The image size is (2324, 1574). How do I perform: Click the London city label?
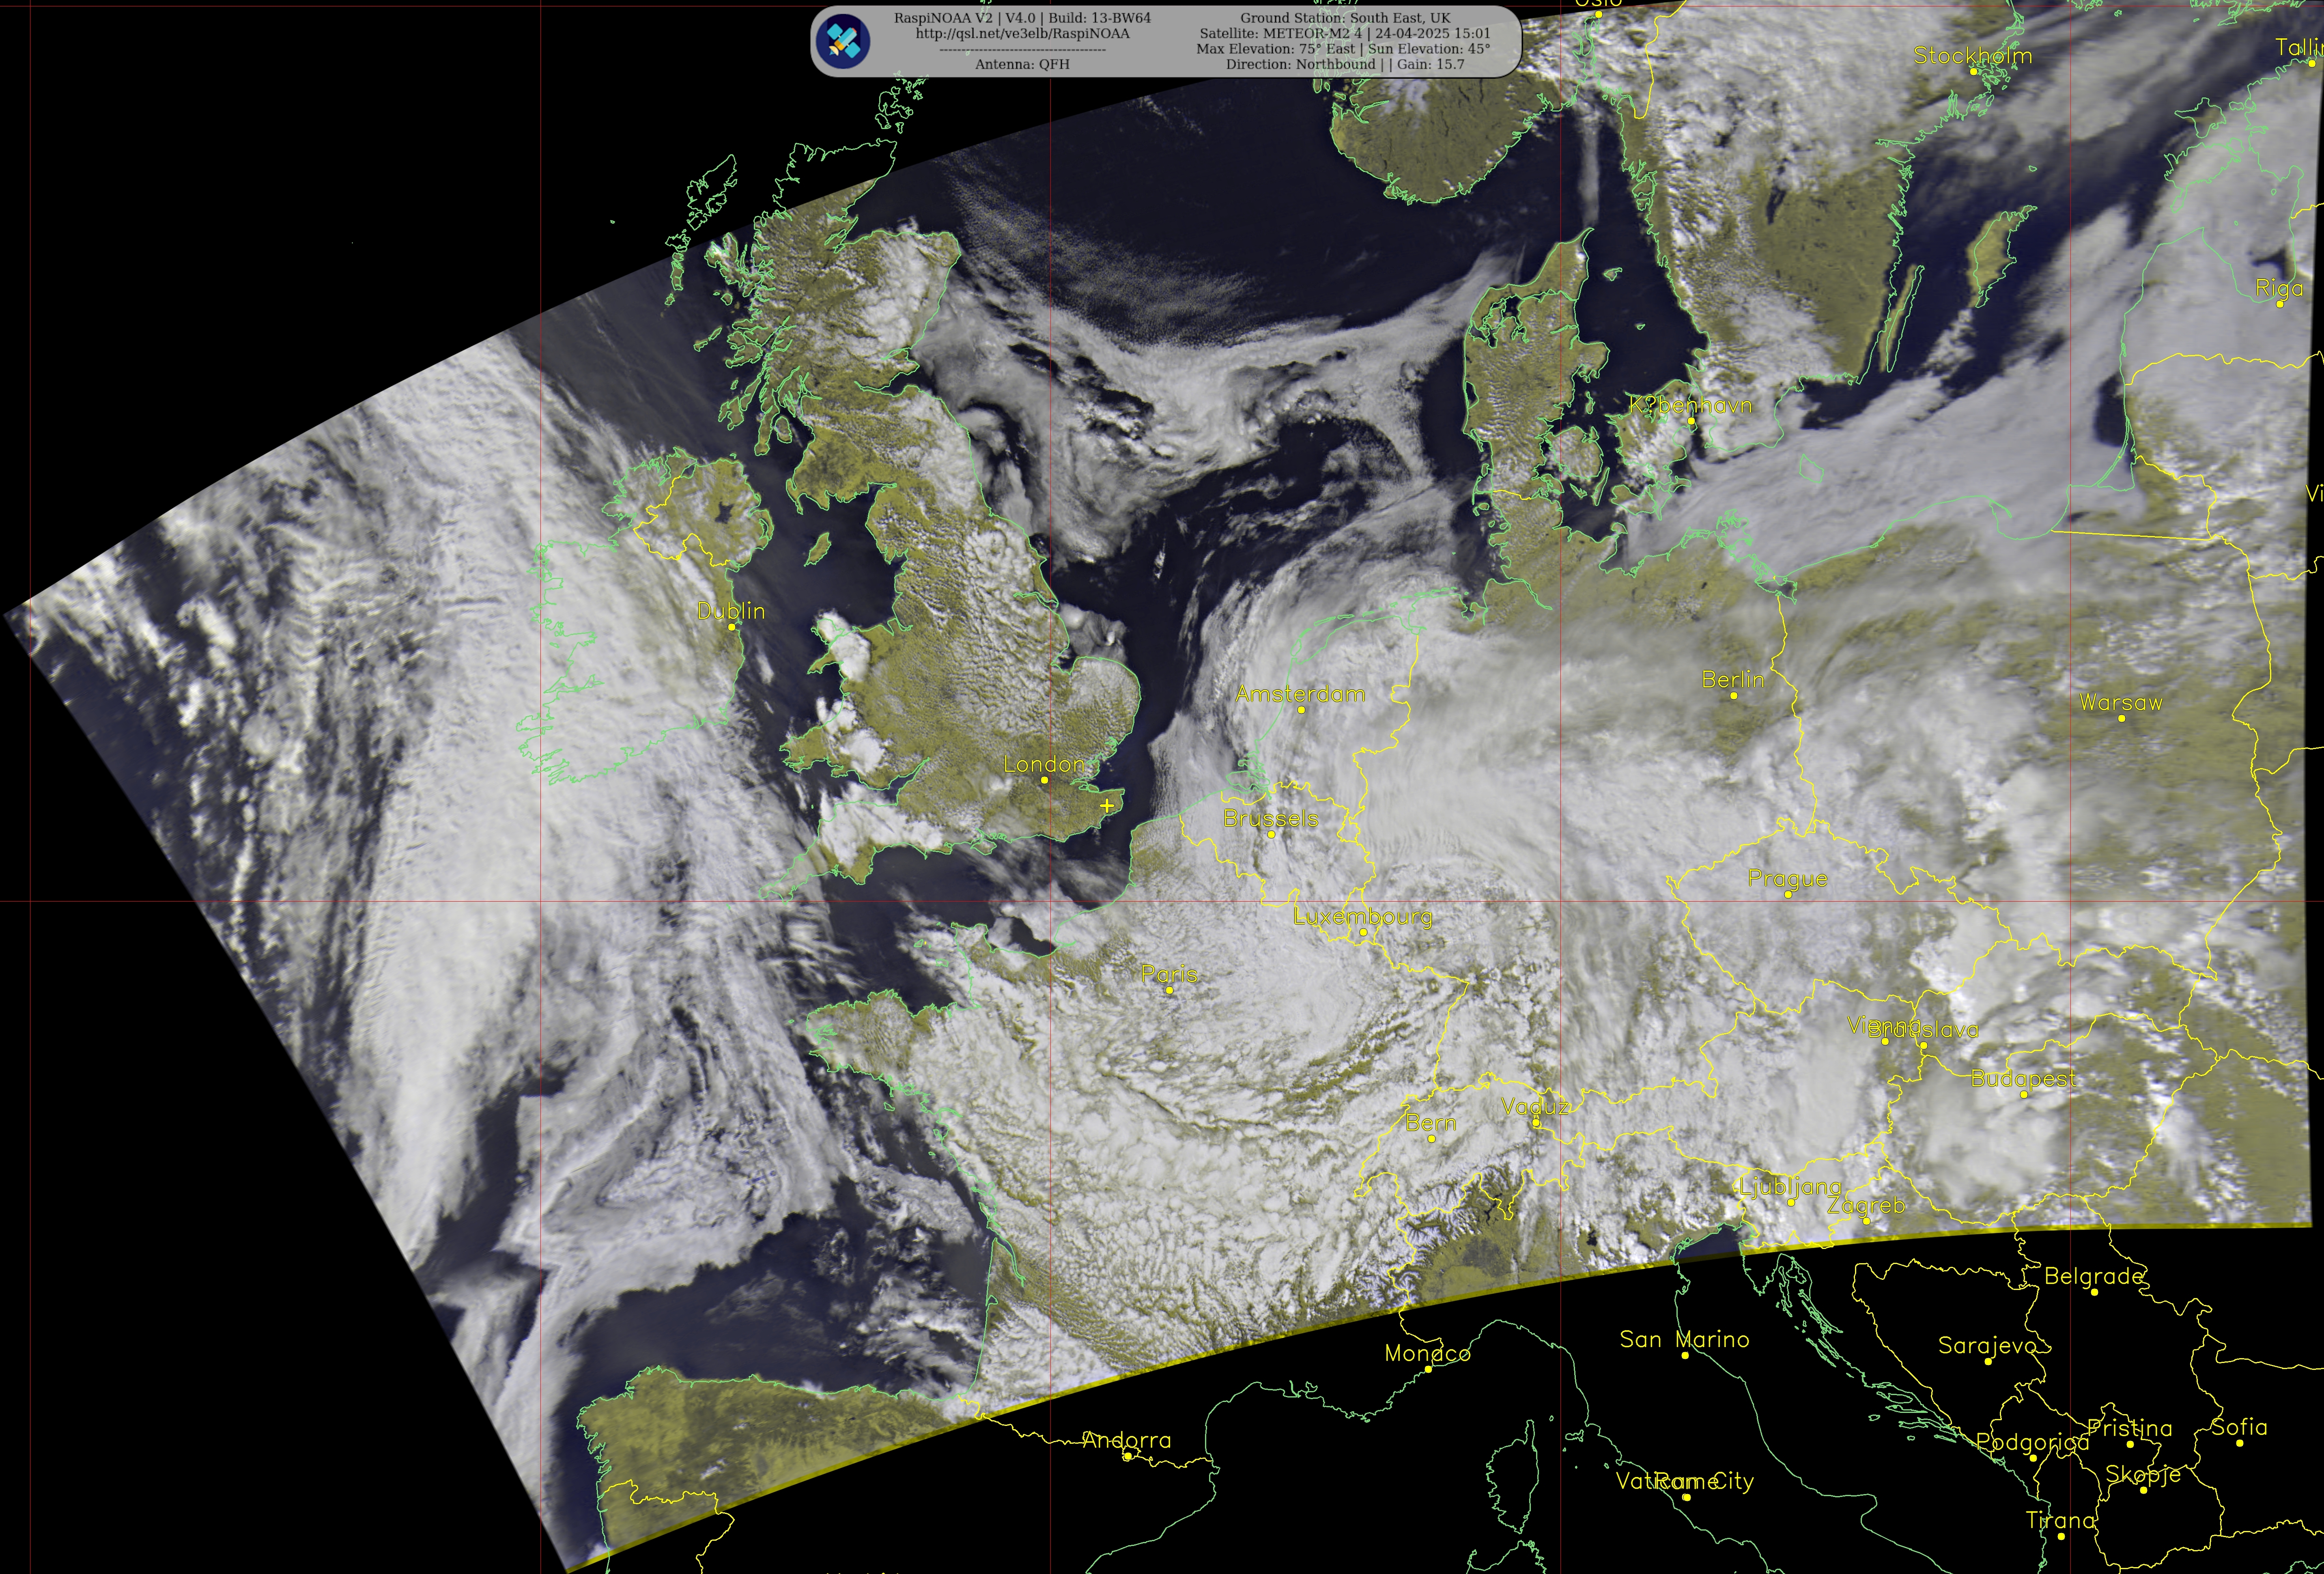click(x=1043, y=764)
